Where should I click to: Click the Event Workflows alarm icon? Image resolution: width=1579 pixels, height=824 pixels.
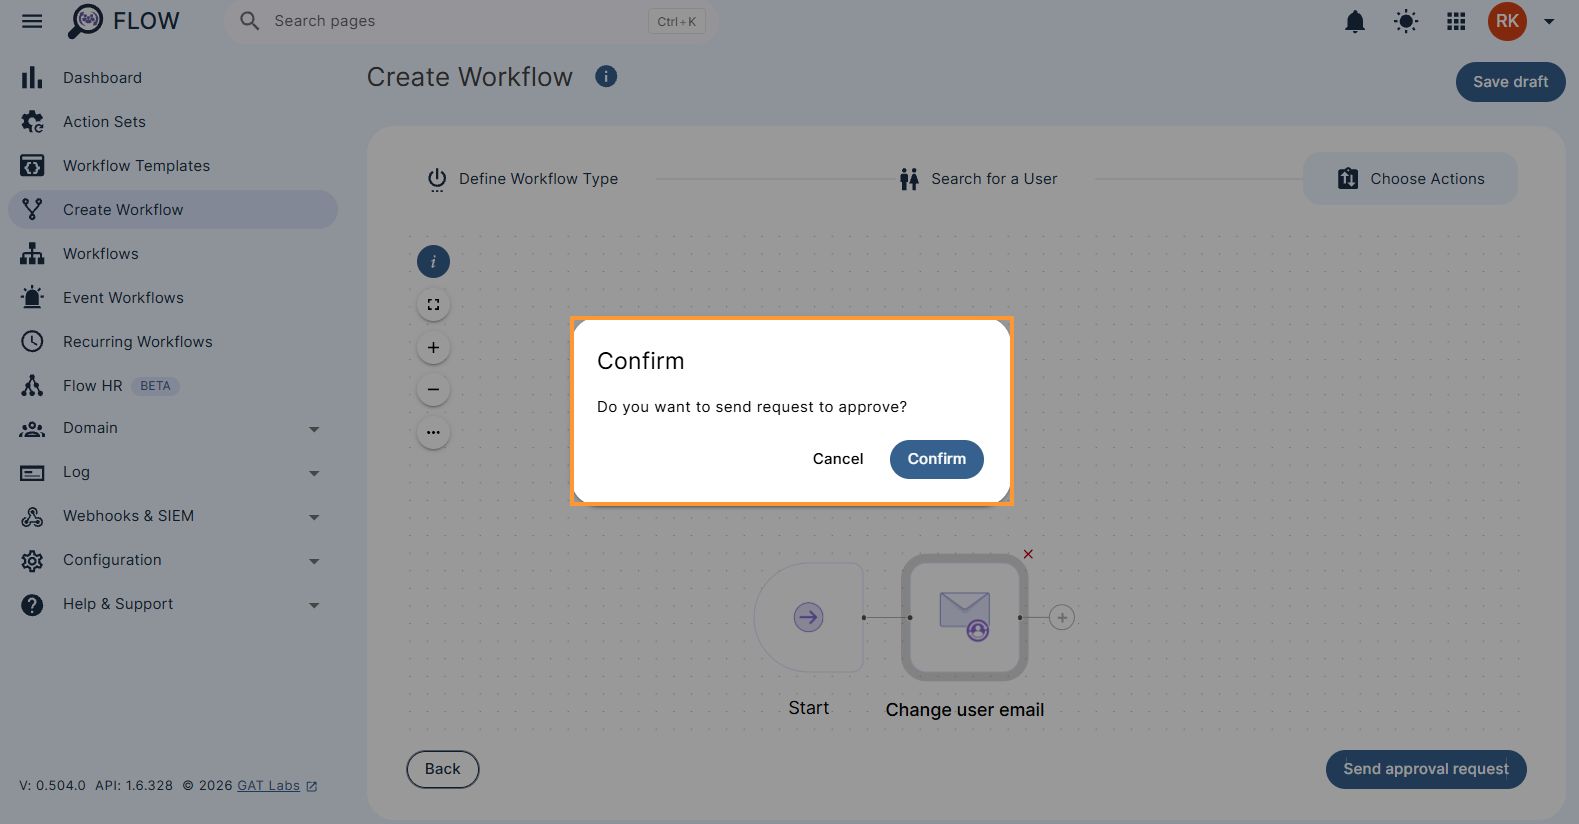(32, 298)
